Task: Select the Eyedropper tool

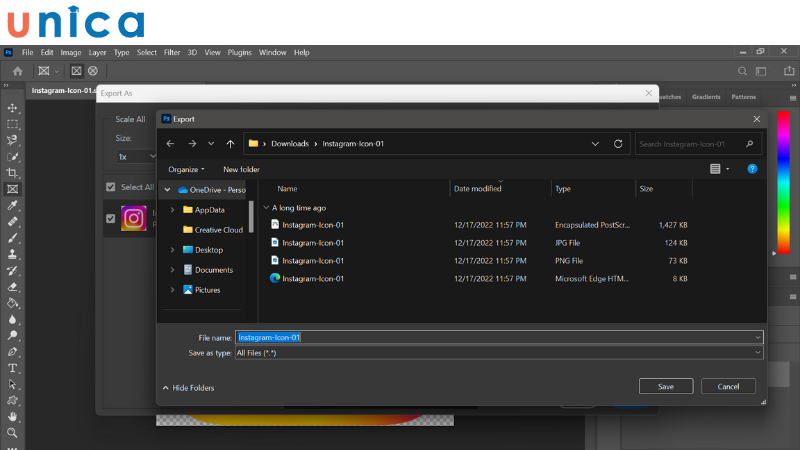Action: [13, 205]
